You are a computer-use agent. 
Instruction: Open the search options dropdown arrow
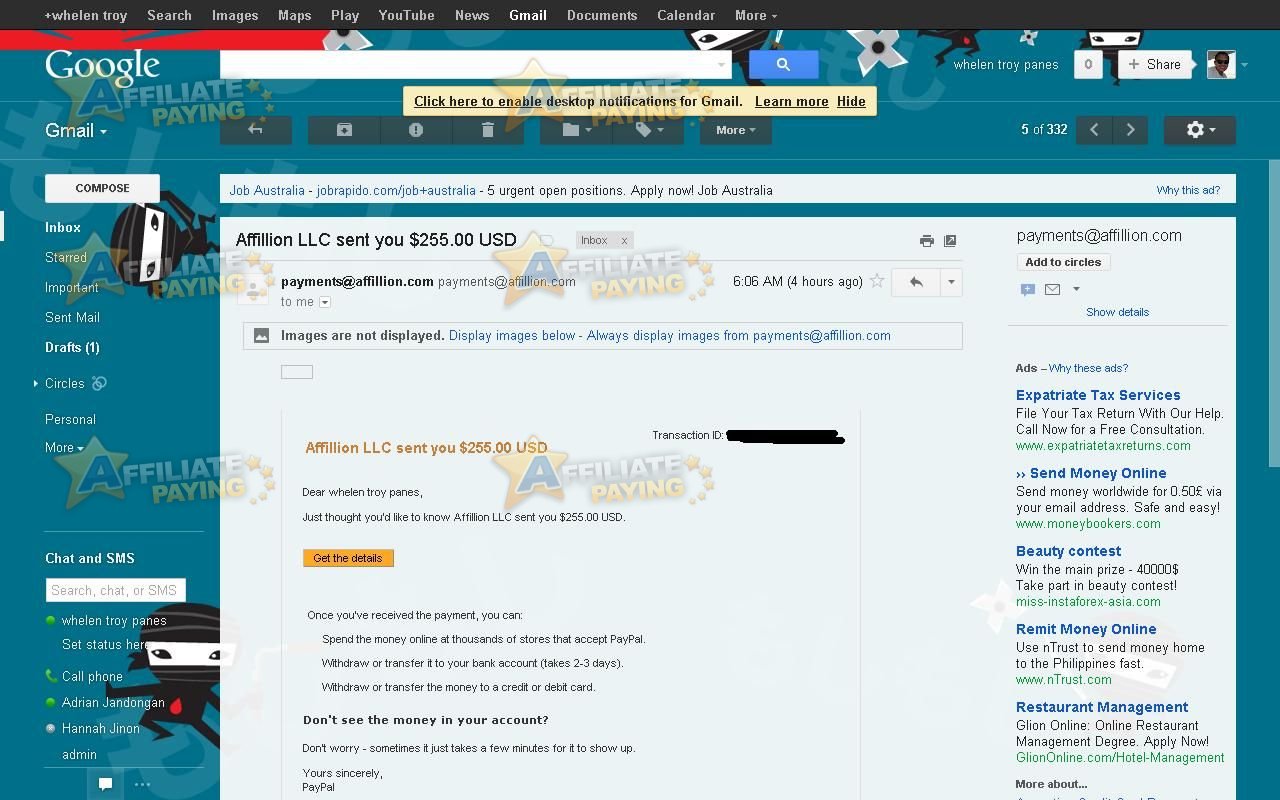(722, 65)
